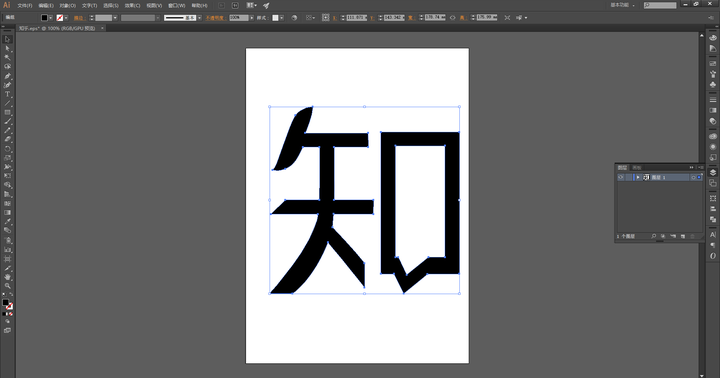Viewport: 720px width, 378px height.
Task: Open the arrange documents dropdown
Action: (x=251, y=6)
